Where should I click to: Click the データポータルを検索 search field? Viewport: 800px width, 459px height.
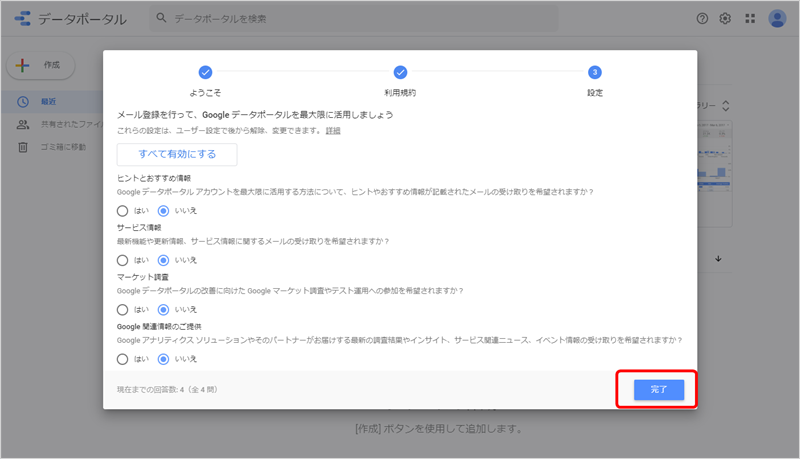tap(354, 18)
